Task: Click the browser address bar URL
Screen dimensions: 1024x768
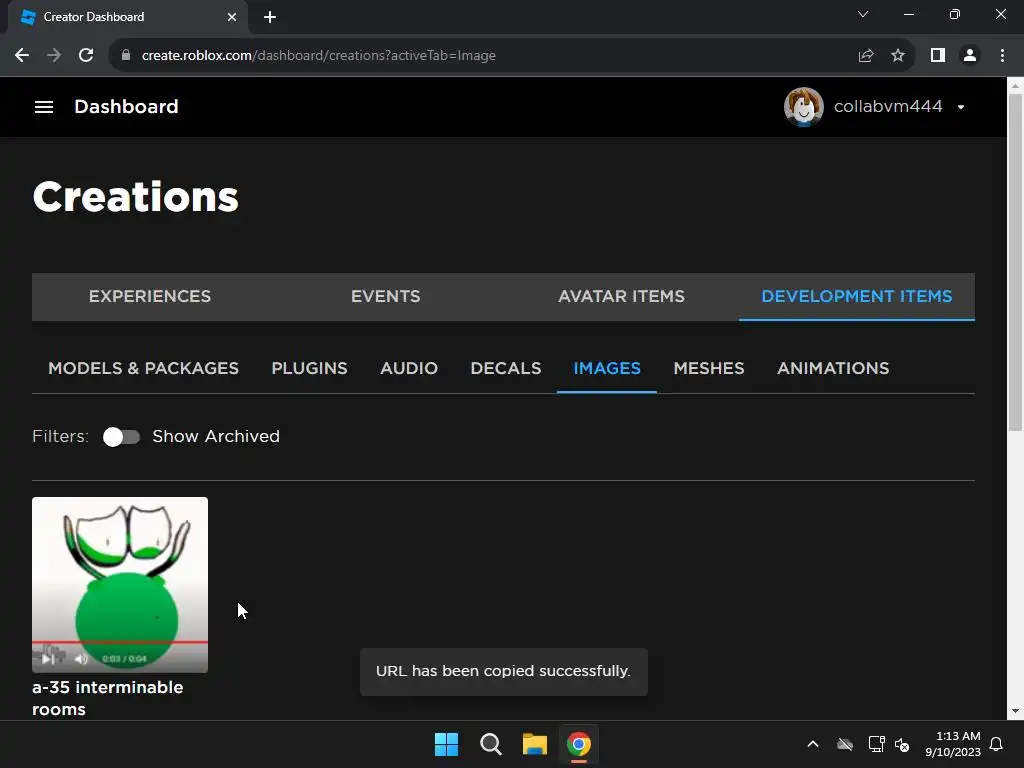Action: click(319, 56)
